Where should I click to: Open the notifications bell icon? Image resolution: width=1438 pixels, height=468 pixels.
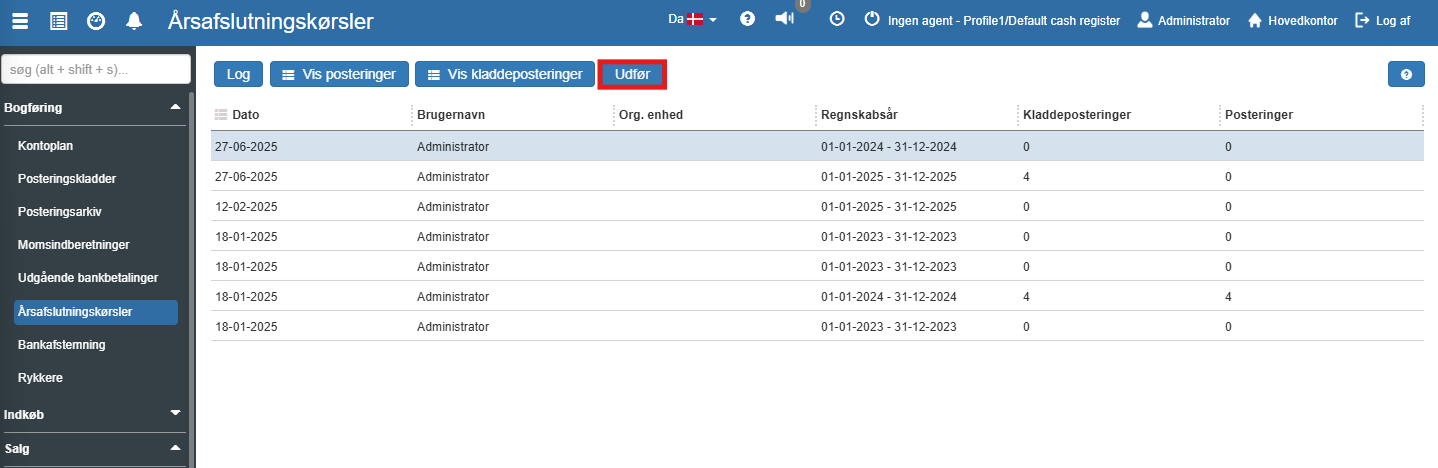tap(133, 20)
